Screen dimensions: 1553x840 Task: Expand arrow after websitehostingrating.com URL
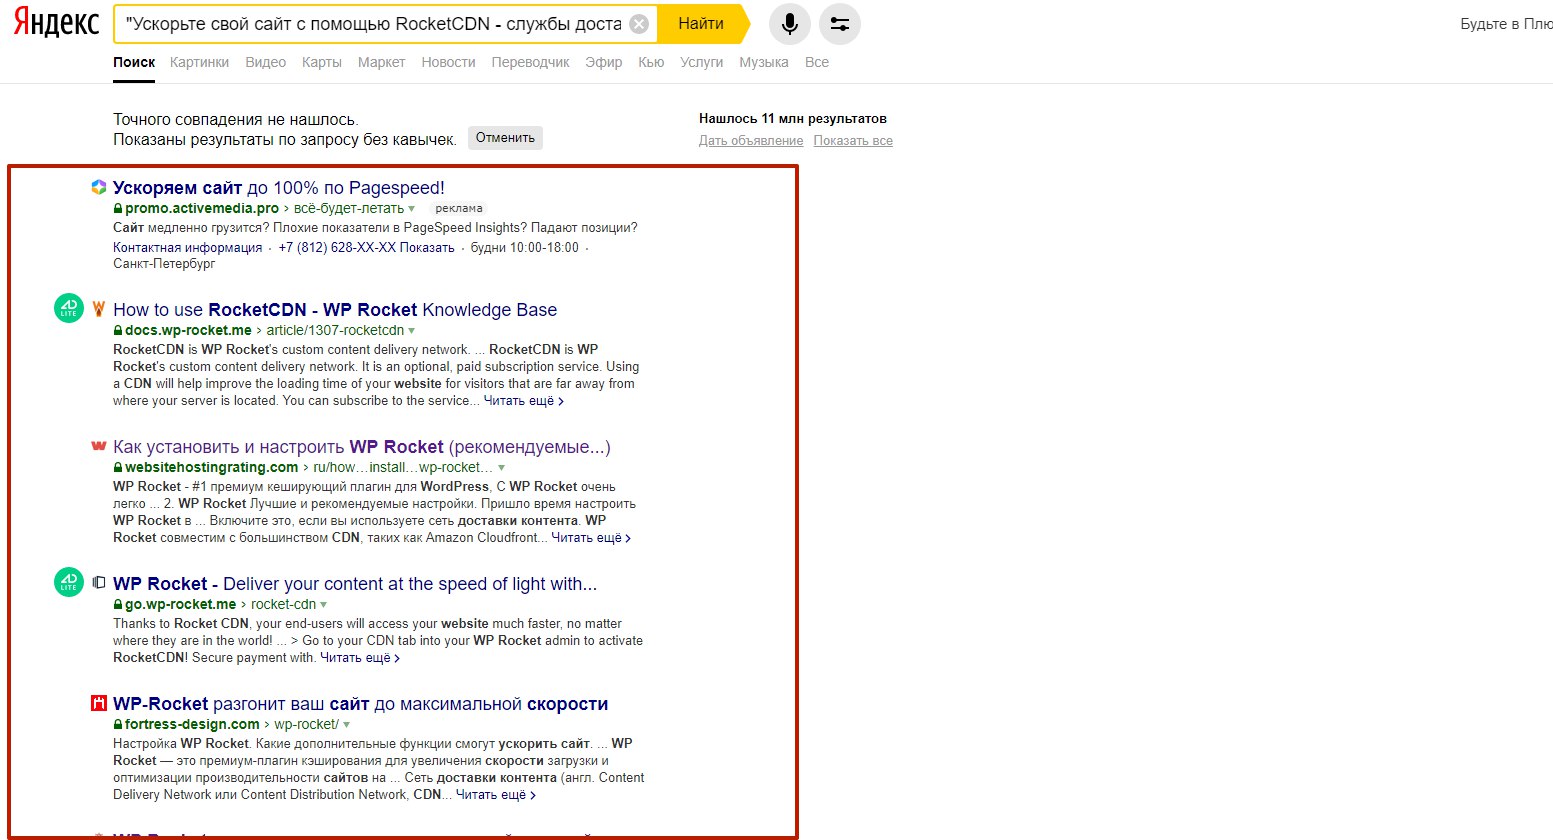coord(502,468)
